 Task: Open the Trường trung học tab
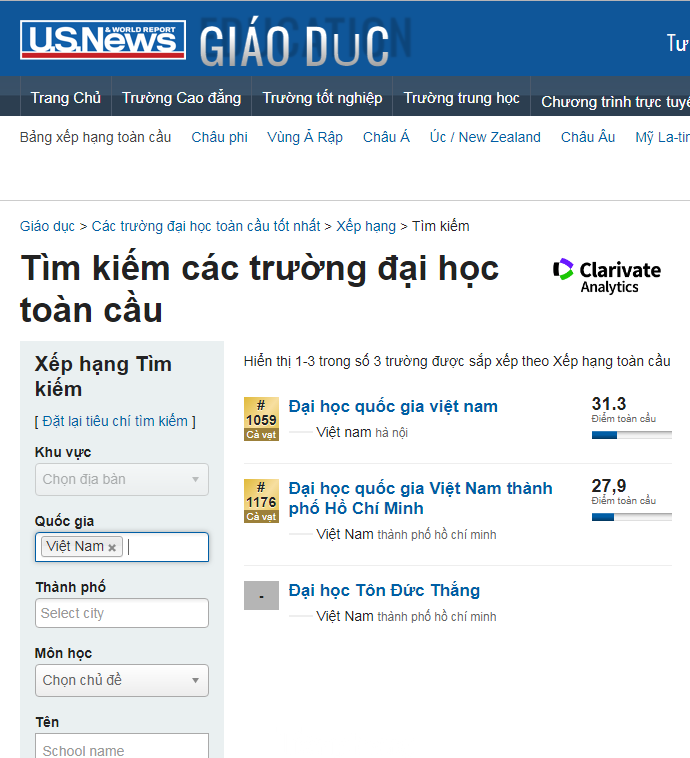click(461, 98)
